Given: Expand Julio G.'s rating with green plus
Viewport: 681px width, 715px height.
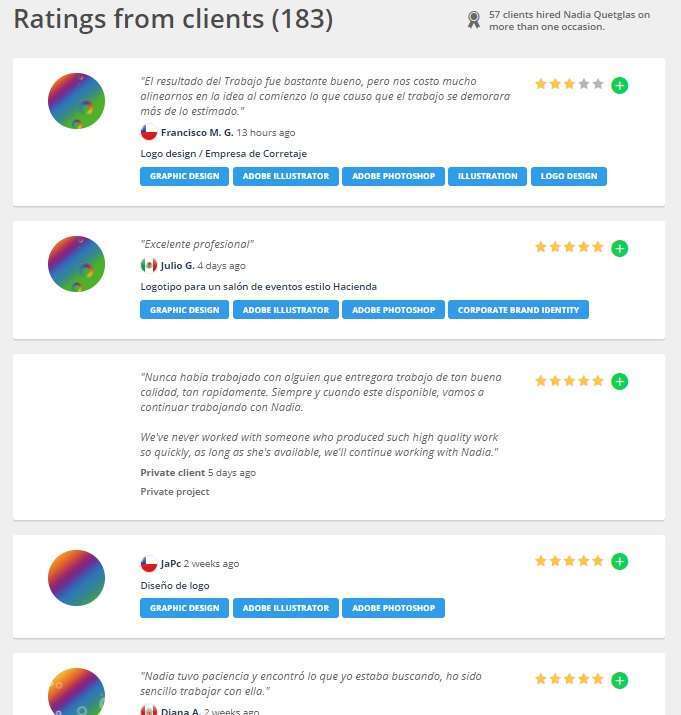Looking at the screenshot, I should [619, 248].
